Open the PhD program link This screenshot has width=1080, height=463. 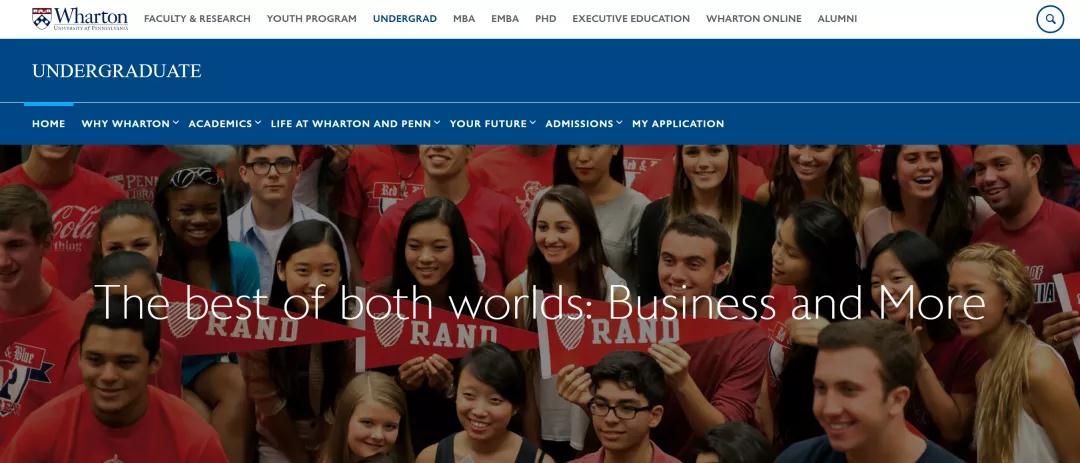546,19
